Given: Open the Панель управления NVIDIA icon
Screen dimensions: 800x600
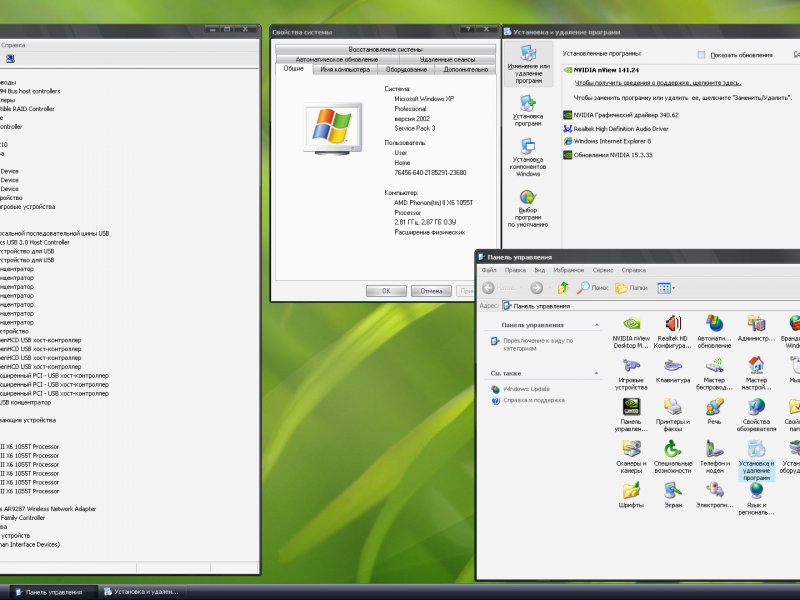Looking at the screenshot, I should coord(631,415).
